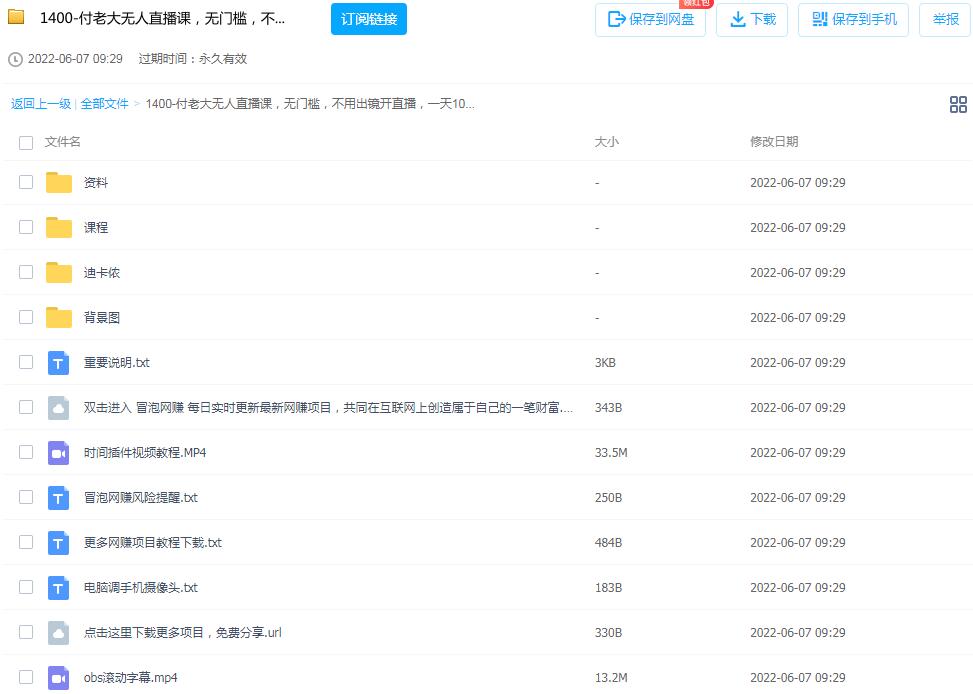Screen dimensions: 973x694
Task: Select checkbox for 电脑调手机摄像头.txt
Action: (x=26, y=587)
